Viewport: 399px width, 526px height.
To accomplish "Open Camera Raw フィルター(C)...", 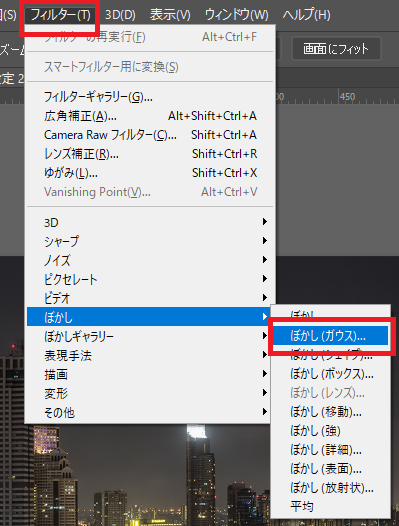I will tap(150, 135).
